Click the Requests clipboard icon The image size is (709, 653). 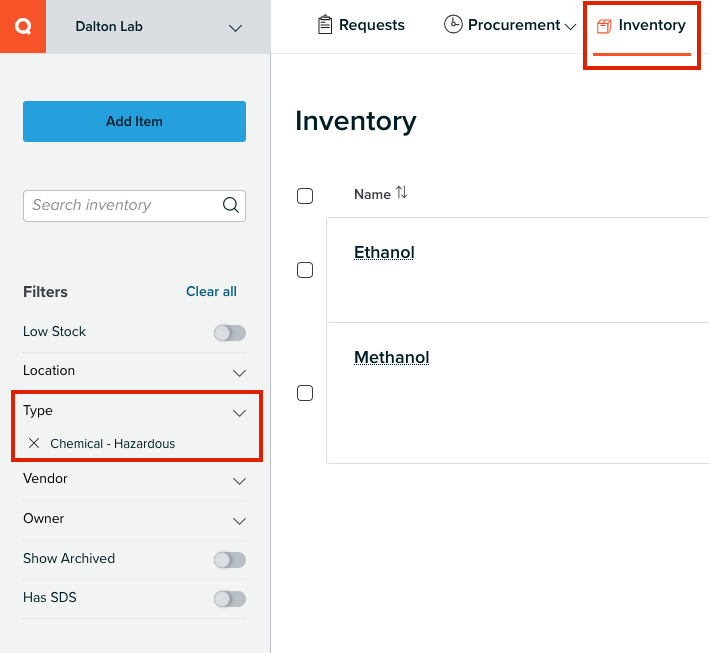click(325, 25)
